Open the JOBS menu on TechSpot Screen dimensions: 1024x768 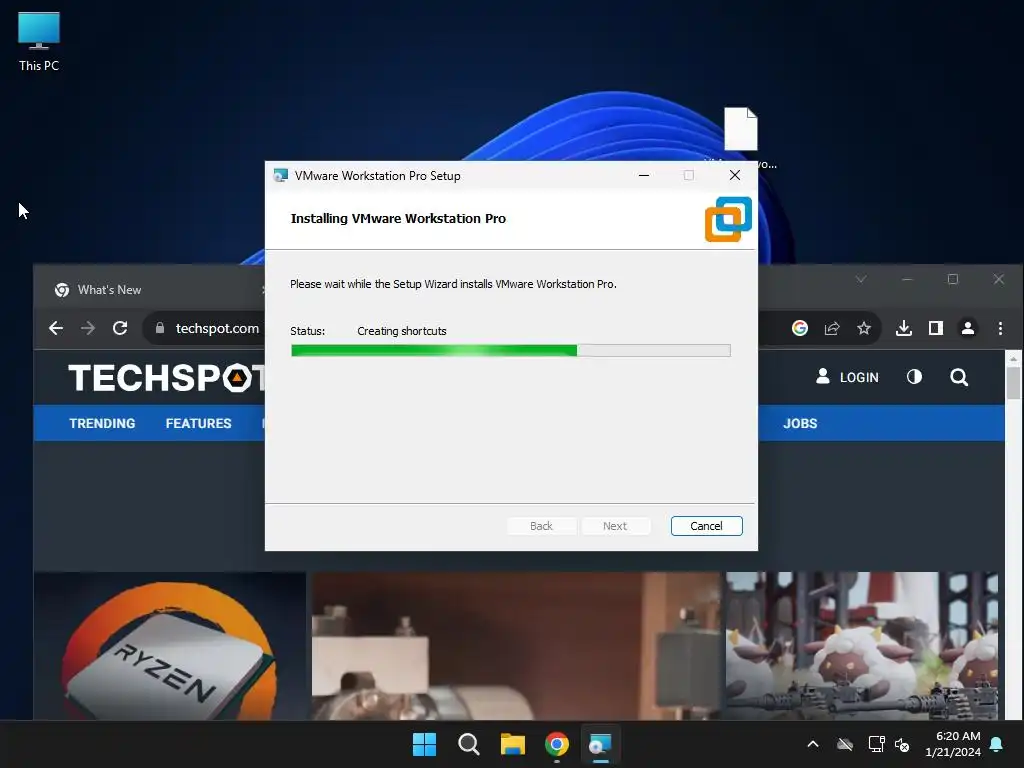pos(800,423)
